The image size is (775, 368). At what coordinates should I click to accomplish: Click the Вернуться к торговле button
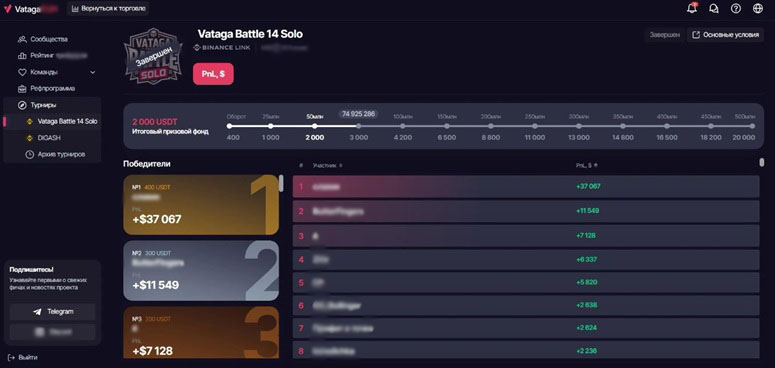[108, 8]
